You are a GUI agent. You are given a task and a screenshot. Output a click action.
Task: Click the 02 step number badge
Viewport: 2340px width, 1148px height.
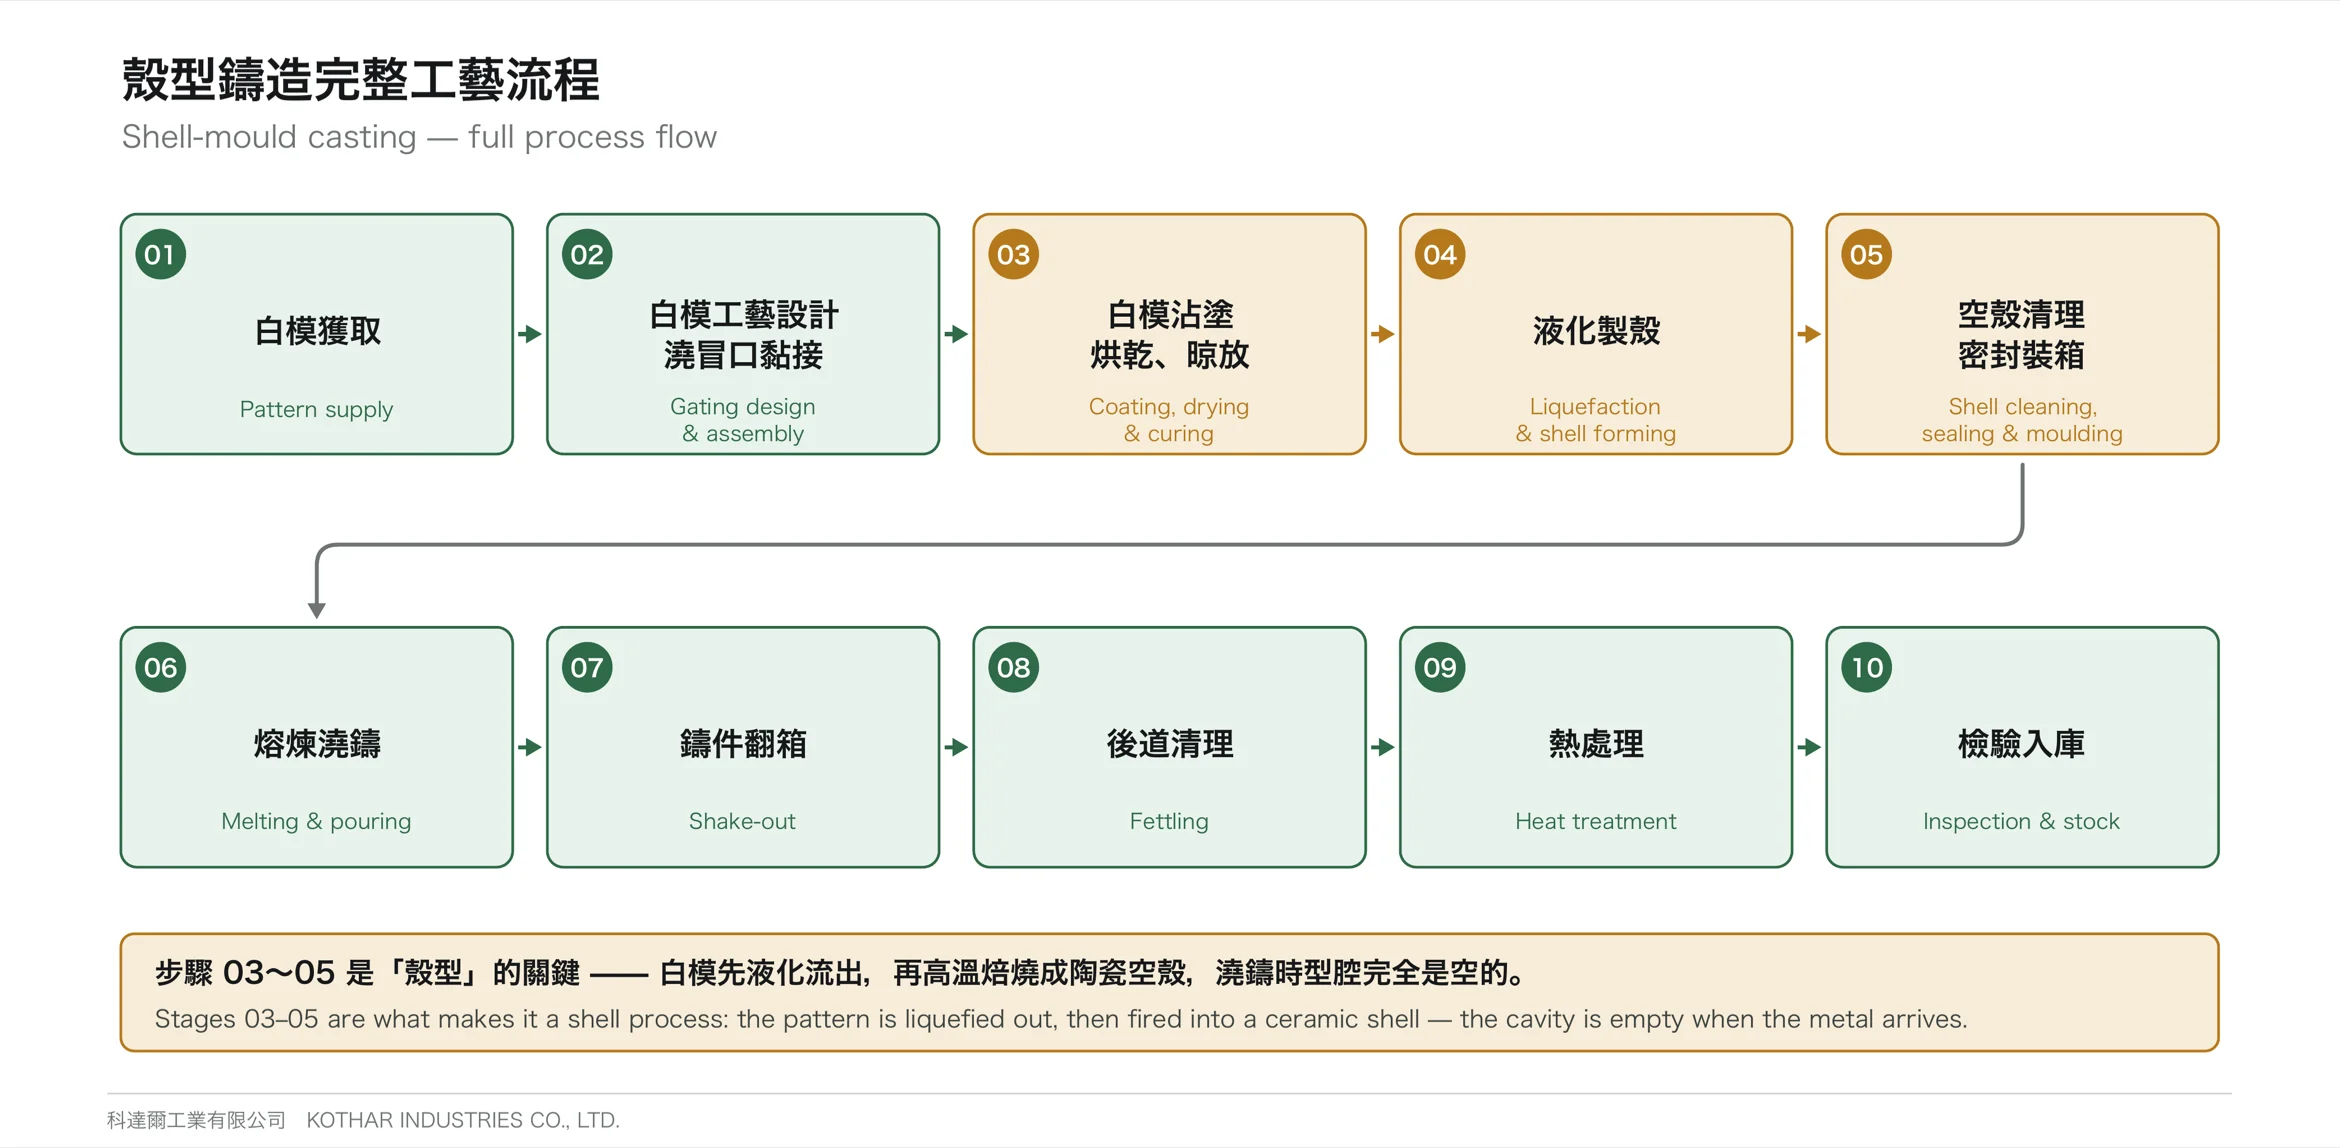click(587, 255)
